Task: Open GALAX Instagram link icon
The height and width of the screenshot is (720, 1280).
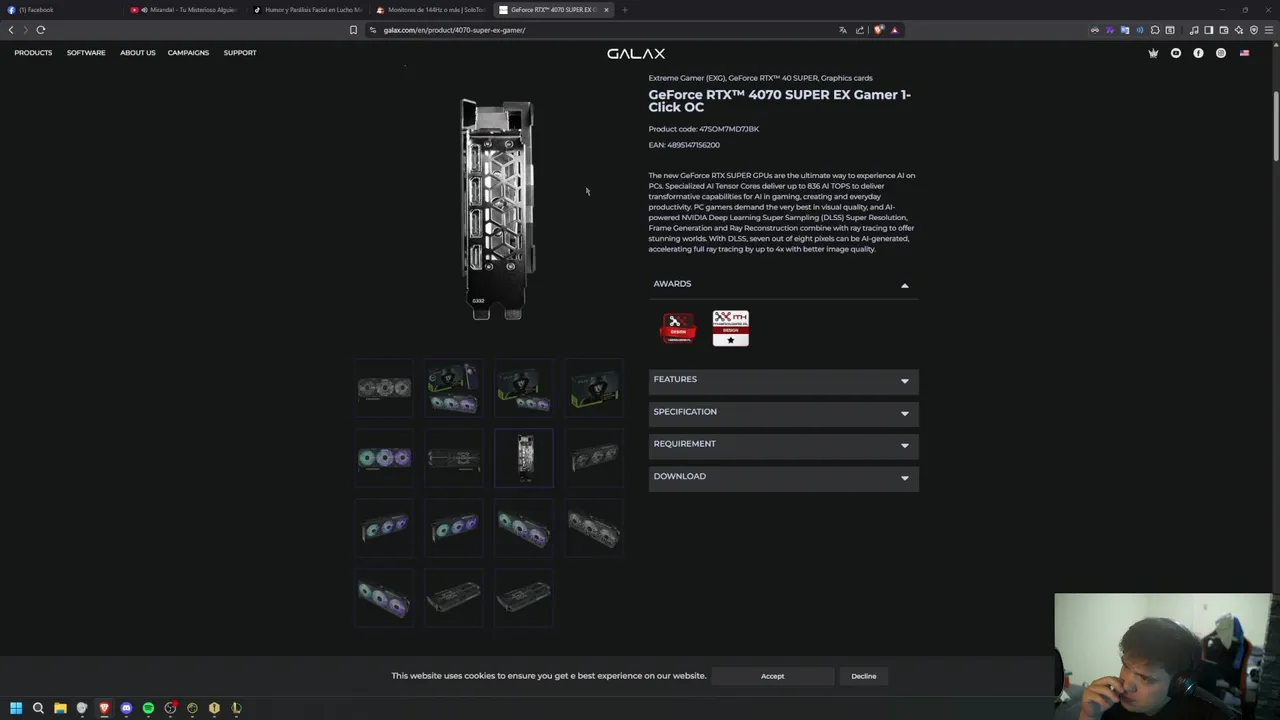Action: [1221, 53]
